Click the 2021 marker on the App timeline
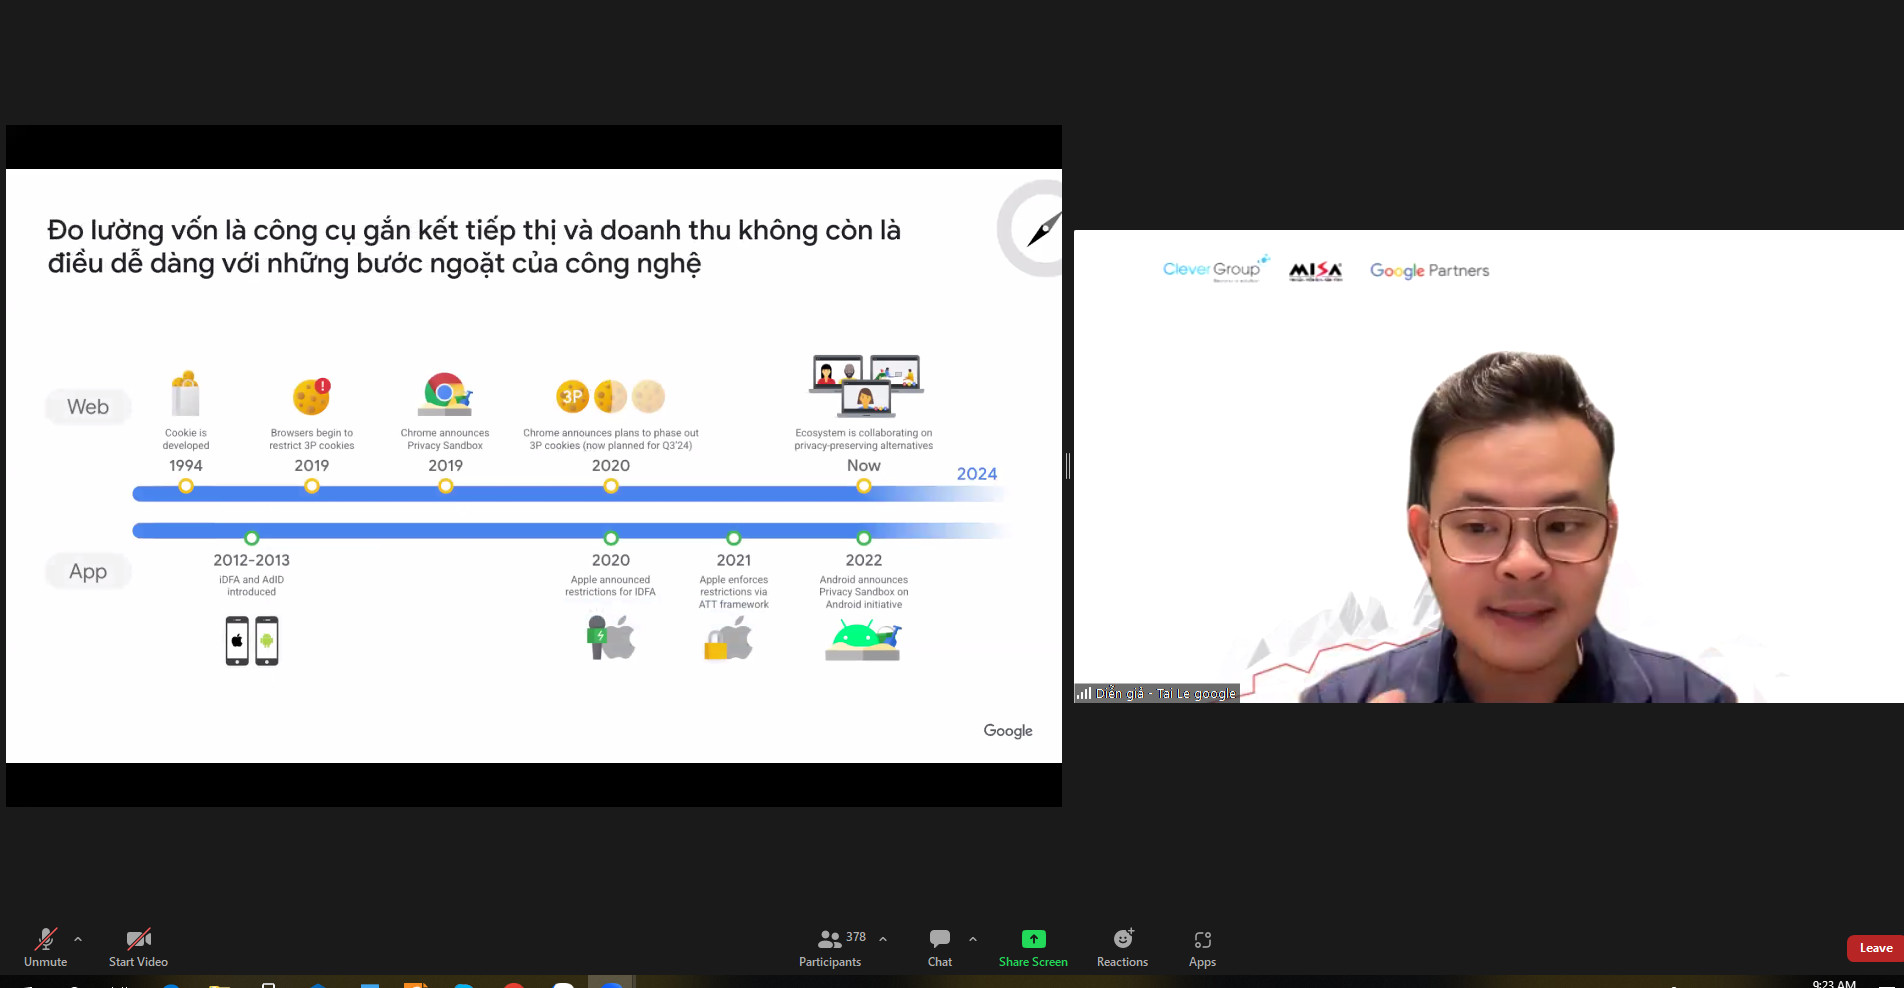 [733, 538]
